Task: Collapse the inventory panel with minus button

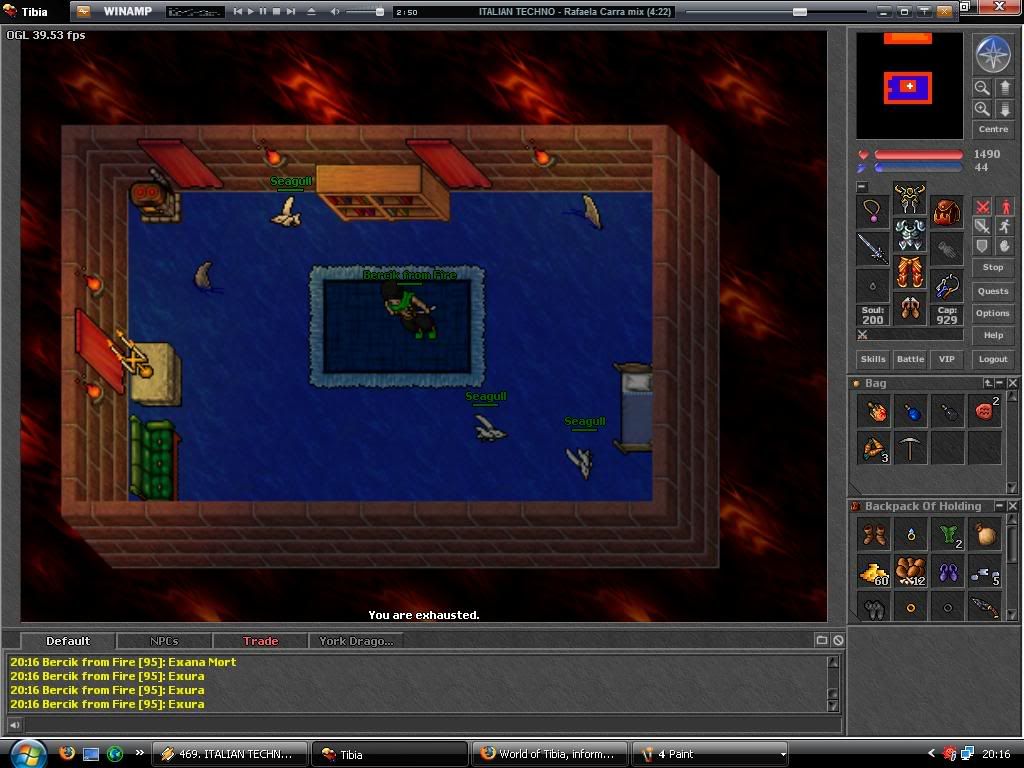Action: 862,187
